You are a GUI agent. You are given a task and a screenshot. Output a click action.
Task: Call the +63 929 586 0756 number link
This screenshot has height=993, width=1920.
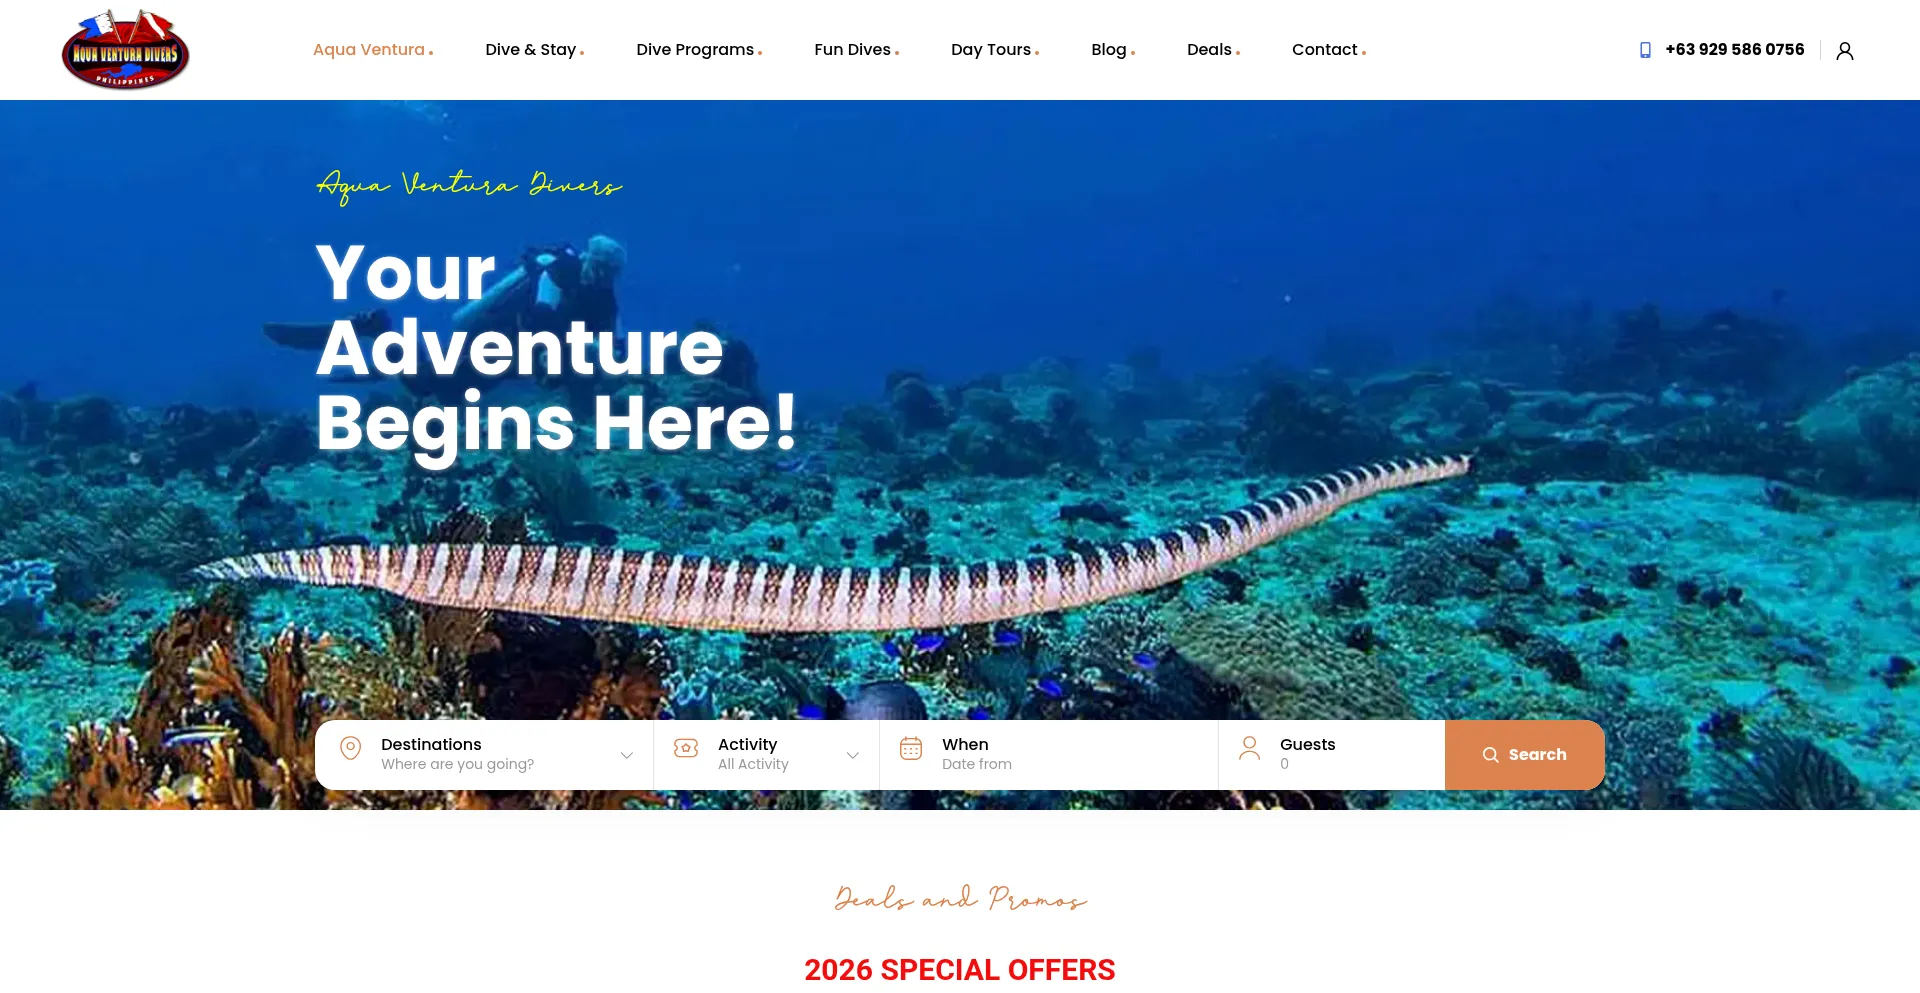[1735, 50]
